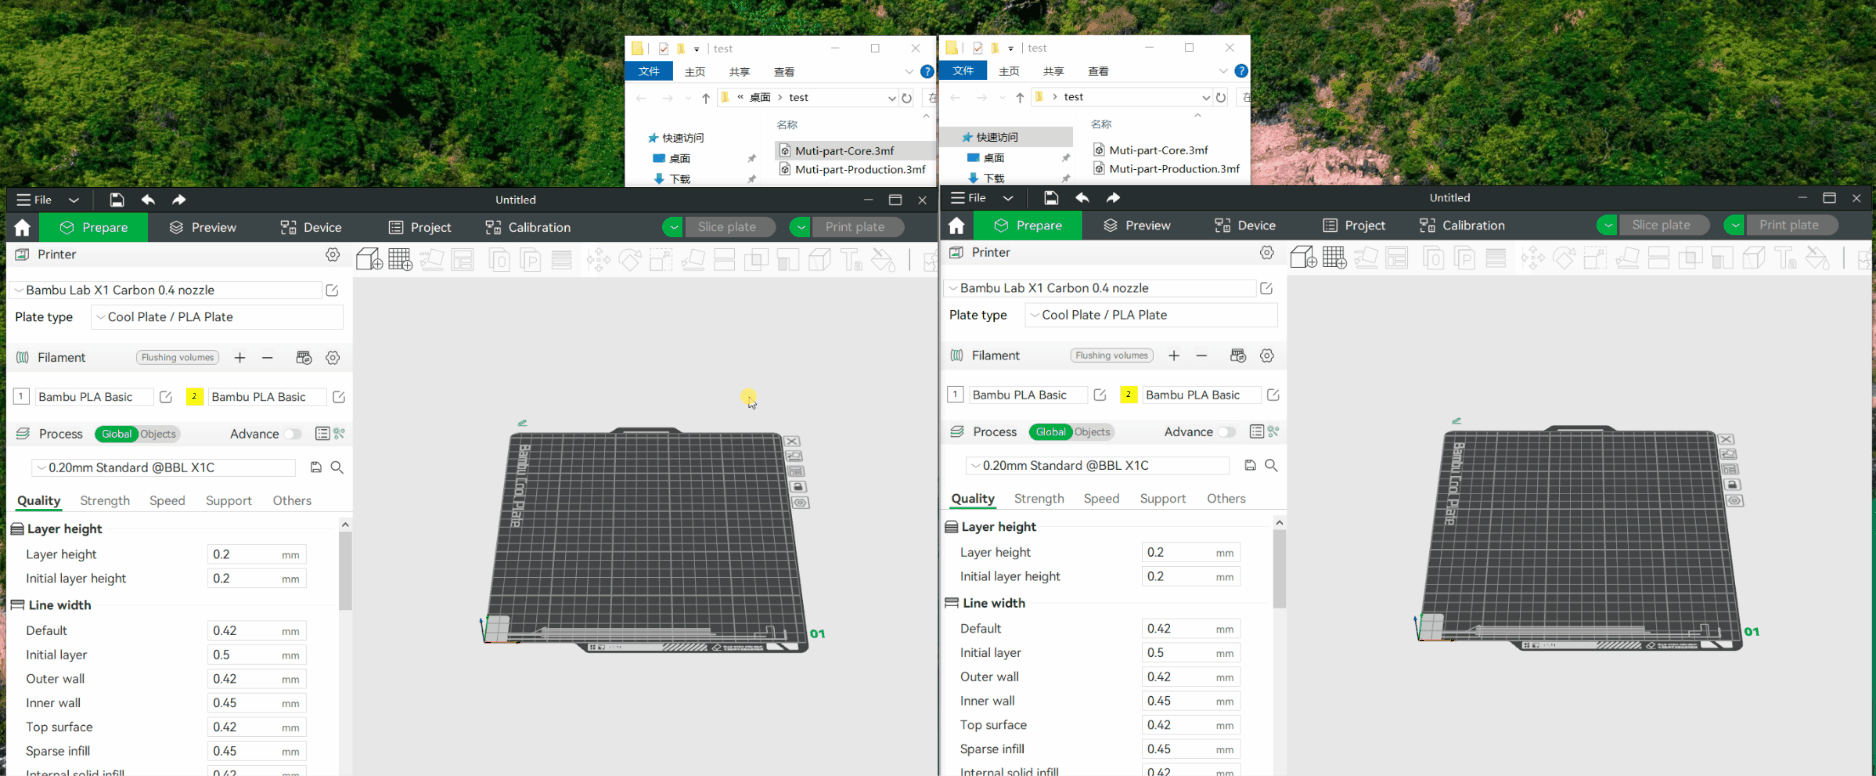This screenshot has width=1876, height=776.
Task: Open Project tab in left Bambu window
Action: (x=420, y=227)
